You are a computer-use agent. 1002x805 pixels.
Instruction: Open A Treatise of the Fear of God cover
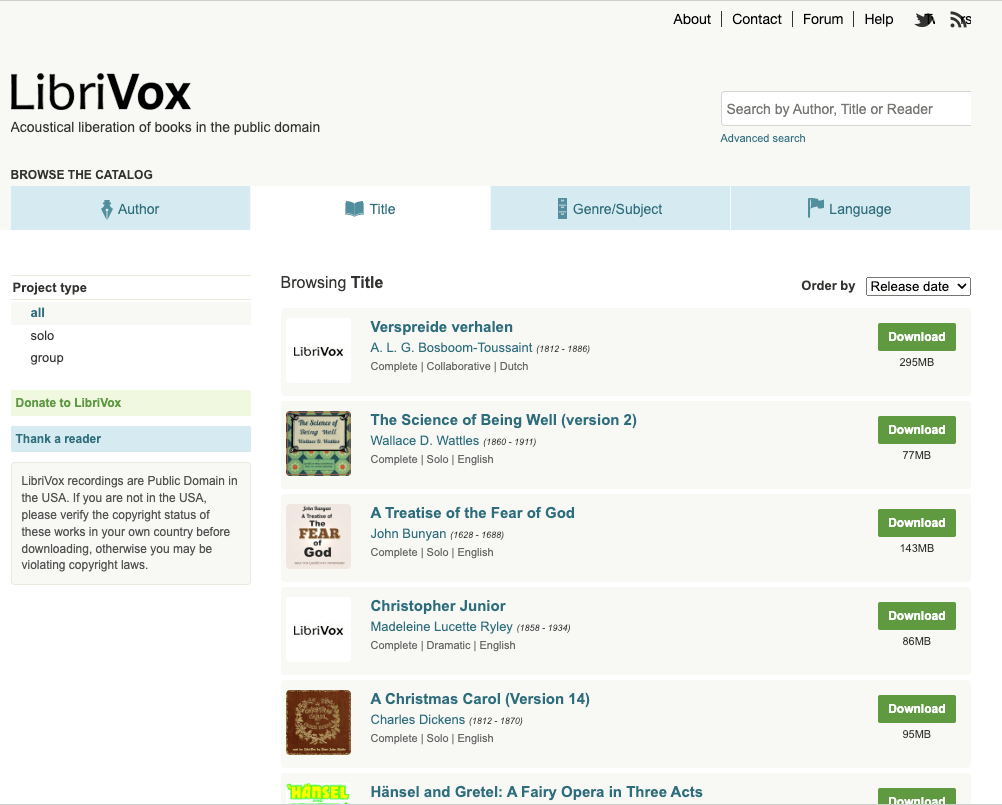[318, 537]
